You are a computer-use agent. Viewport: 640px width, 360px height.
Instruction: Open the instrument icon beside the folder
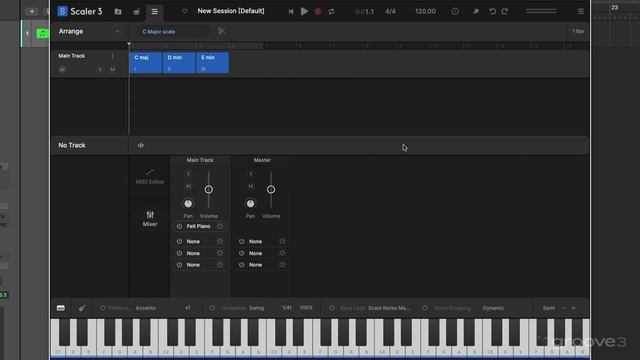[x=136, y=12]
